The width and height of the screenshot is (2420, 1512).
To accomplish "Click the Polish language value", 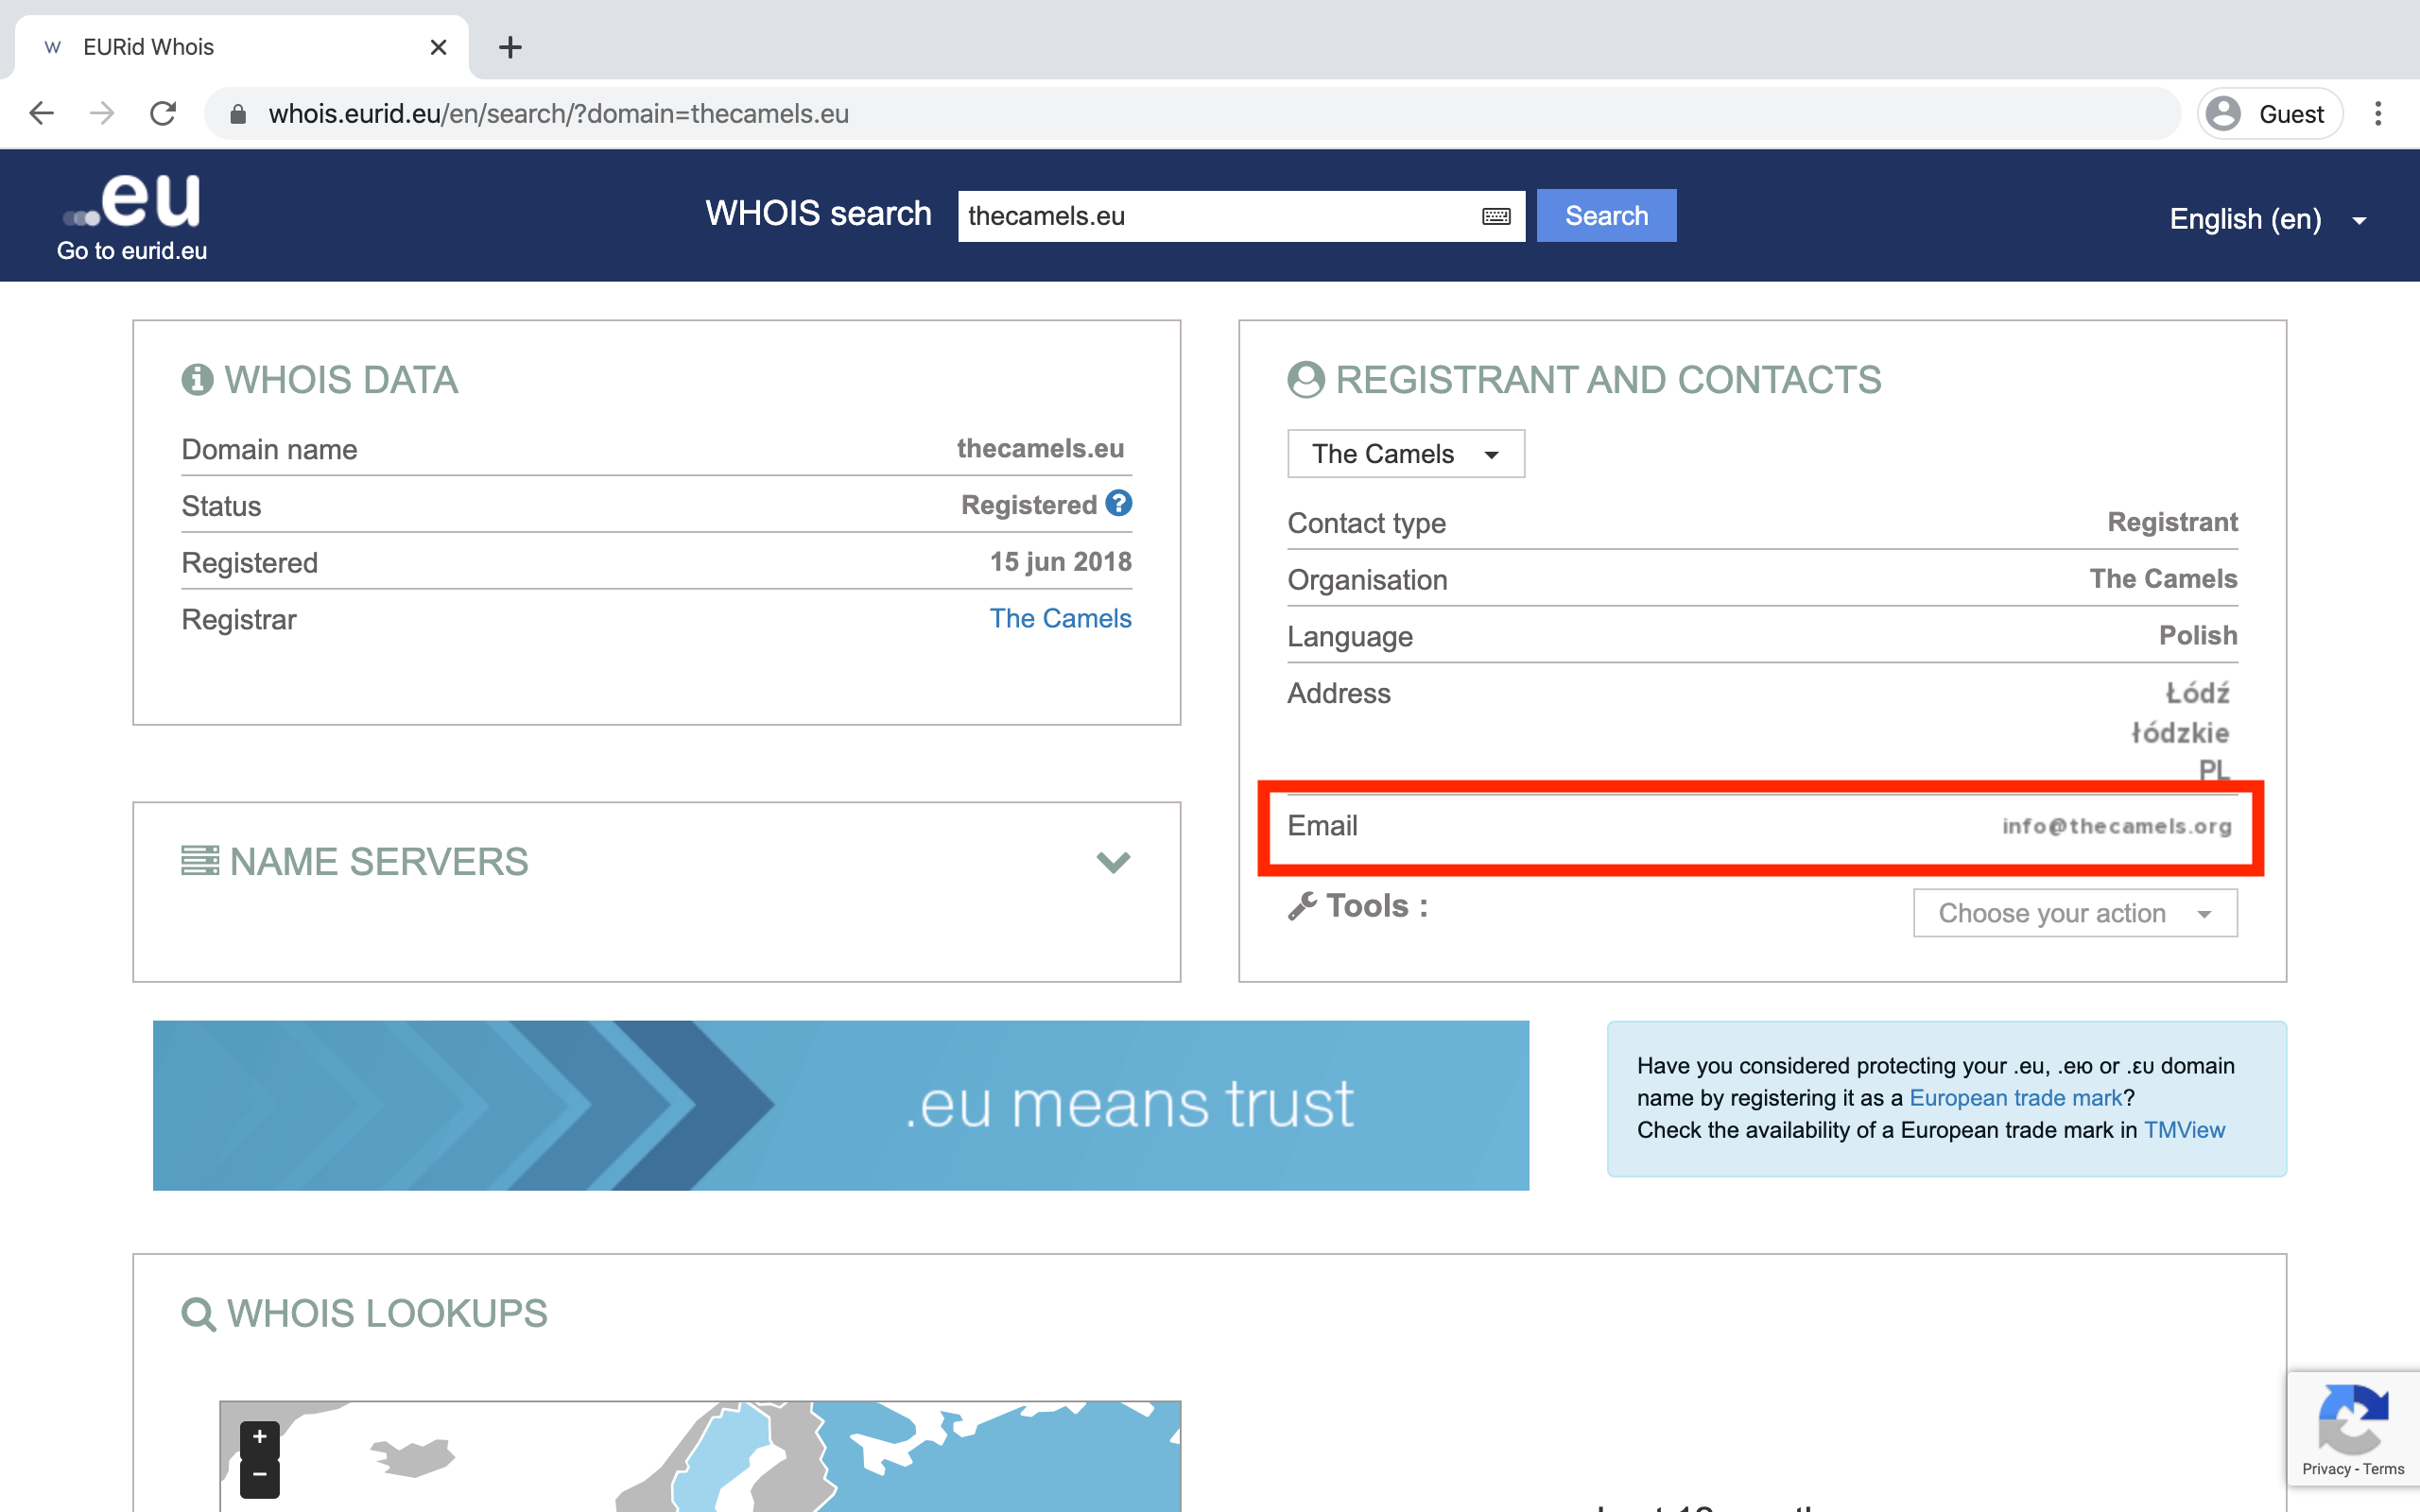I will click(x=2197, y=635).
